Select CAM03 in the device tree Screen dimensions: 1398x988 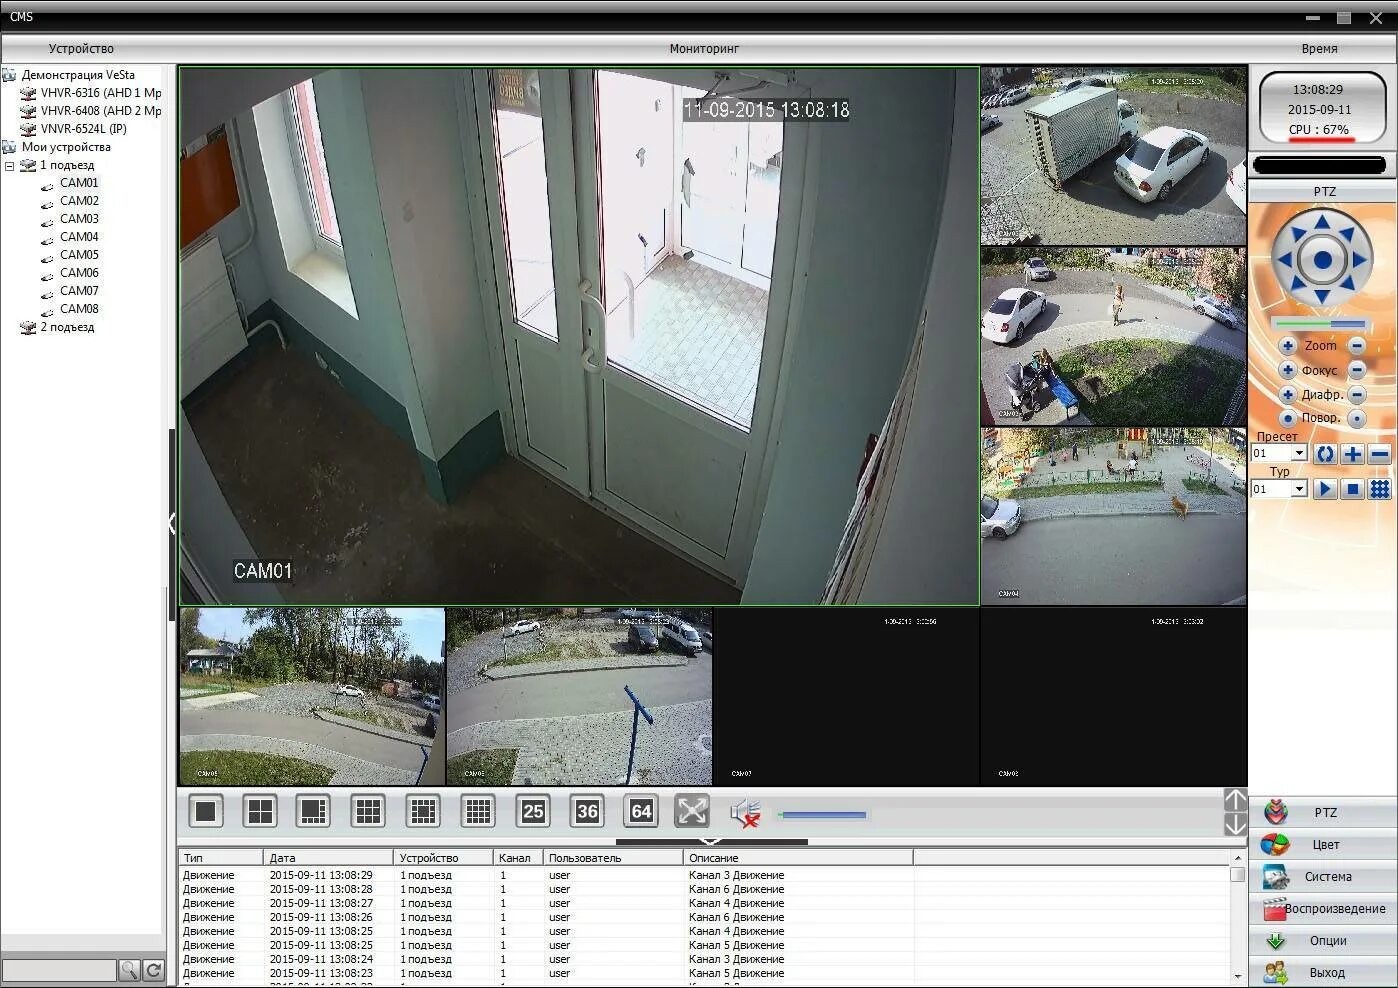[79, 219]
